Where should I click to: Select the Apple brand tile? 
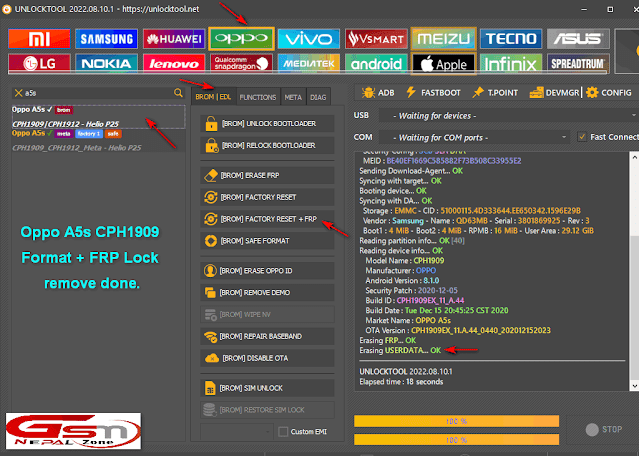[443, 64]
